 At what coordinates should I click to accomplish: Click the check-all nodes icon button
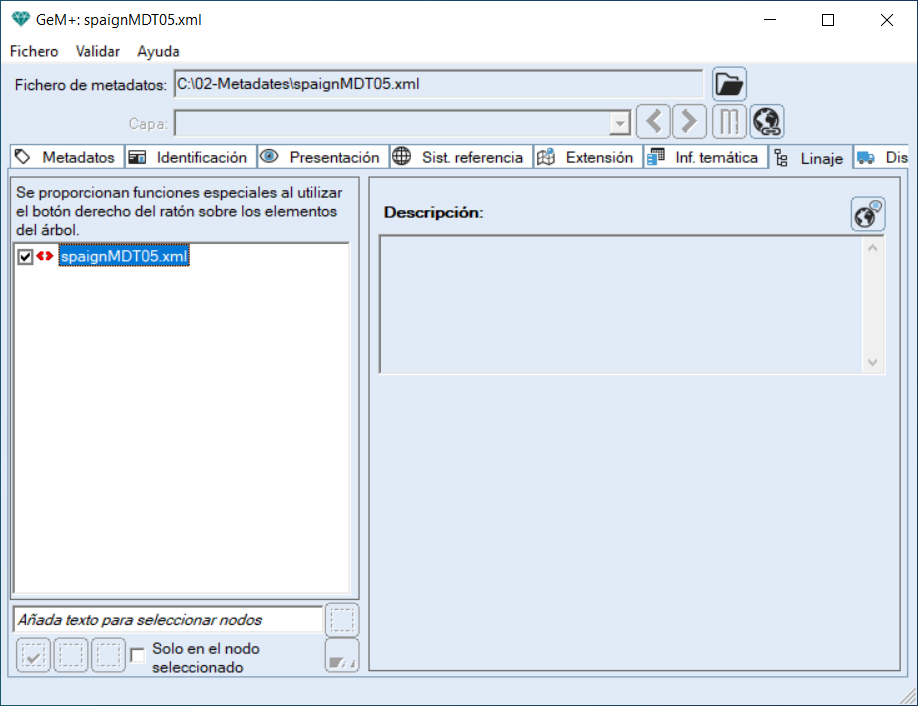click(33, 655)
